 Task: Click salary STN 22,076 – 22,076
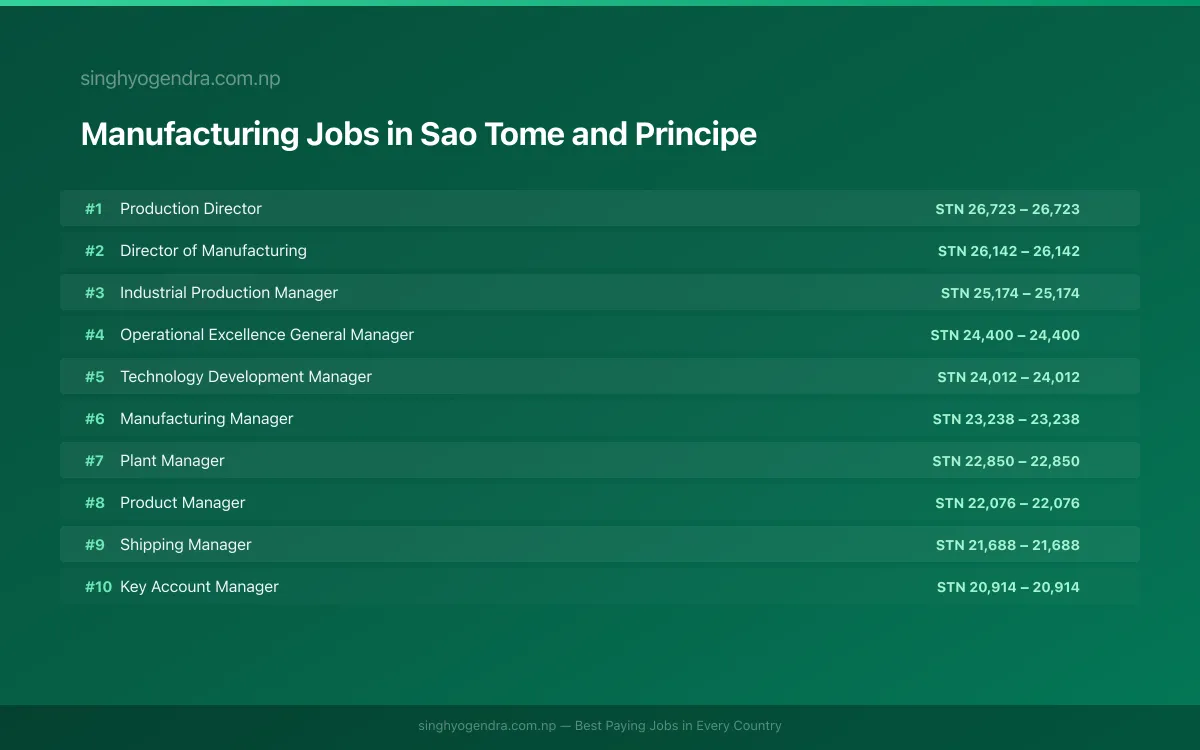click(x=1008, y=503)
